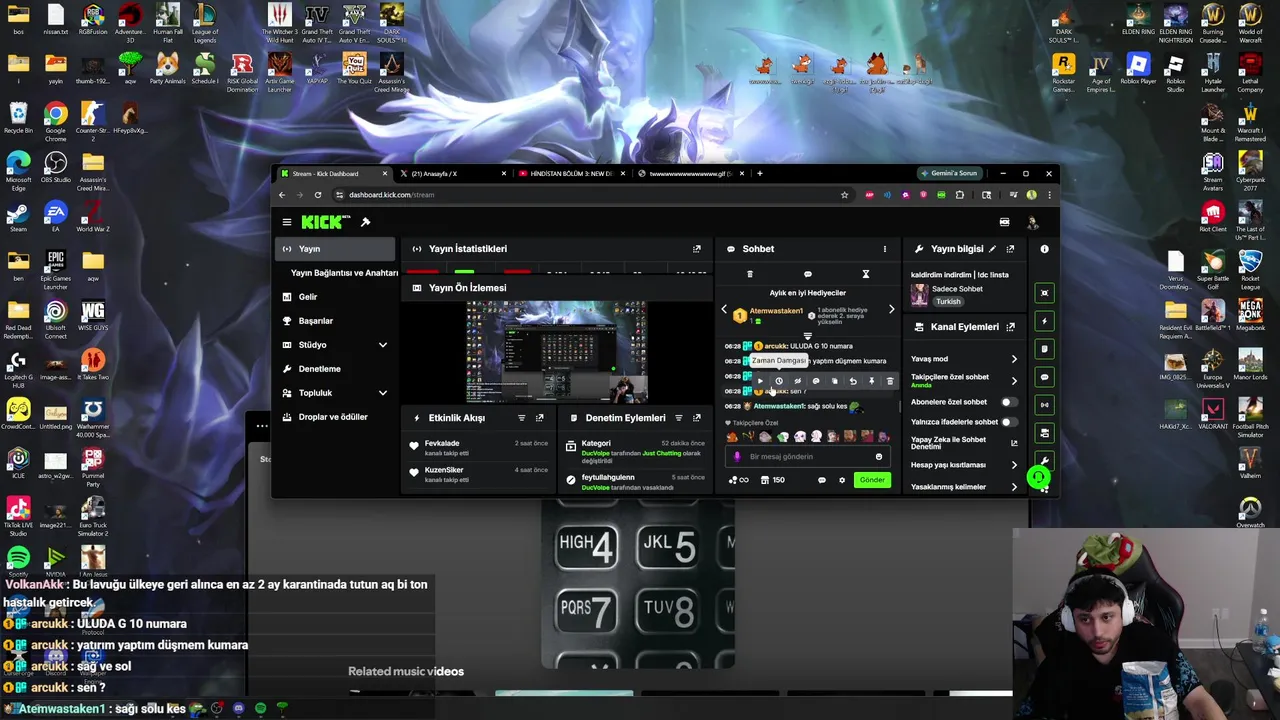Select Yayın in the sidebar

[336, 249]
